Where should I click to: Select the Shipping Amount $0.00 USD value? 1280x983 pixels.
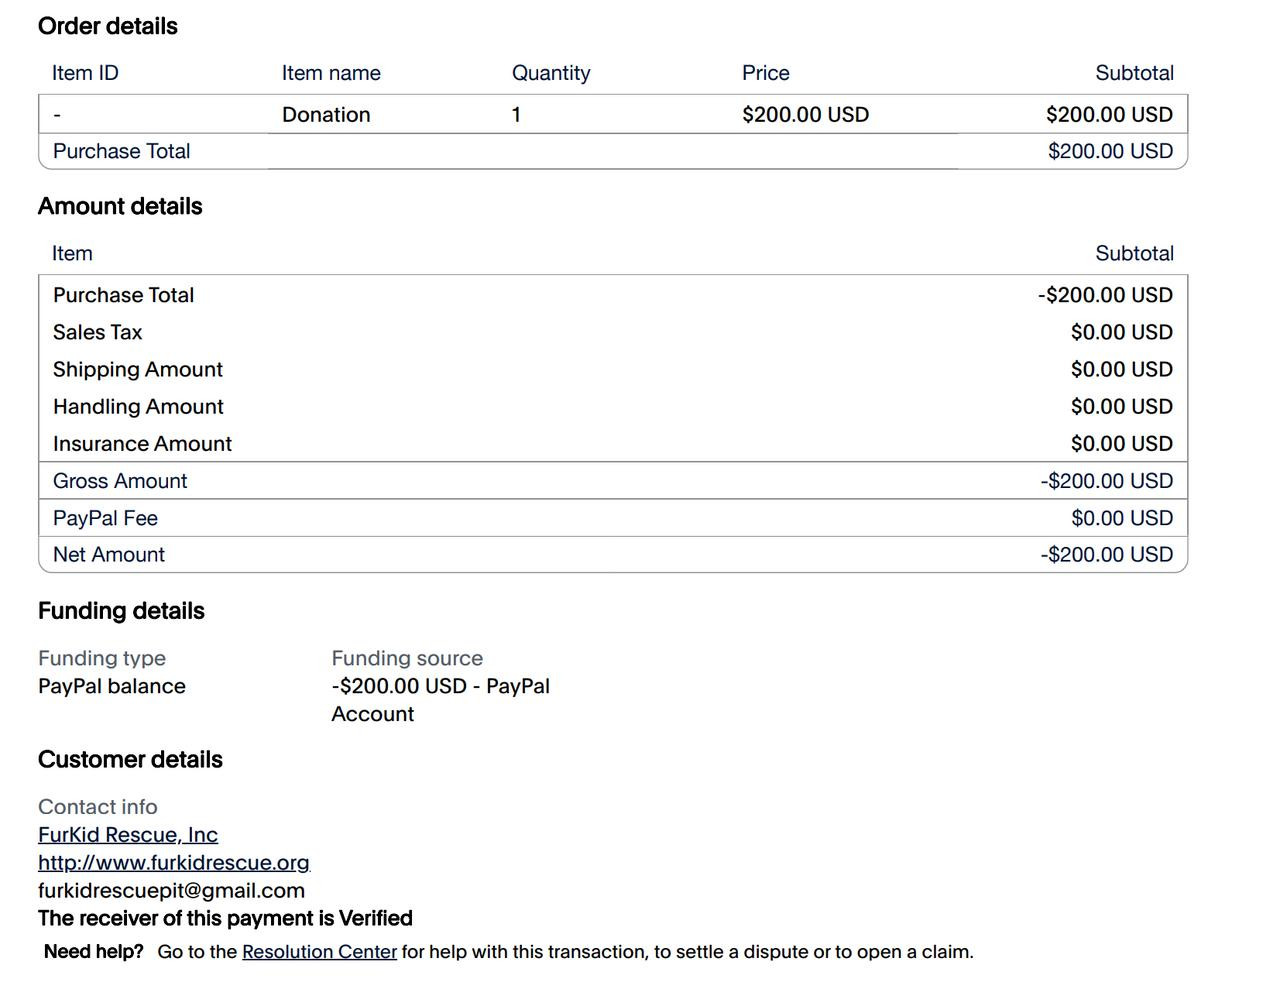[1121, 370]
